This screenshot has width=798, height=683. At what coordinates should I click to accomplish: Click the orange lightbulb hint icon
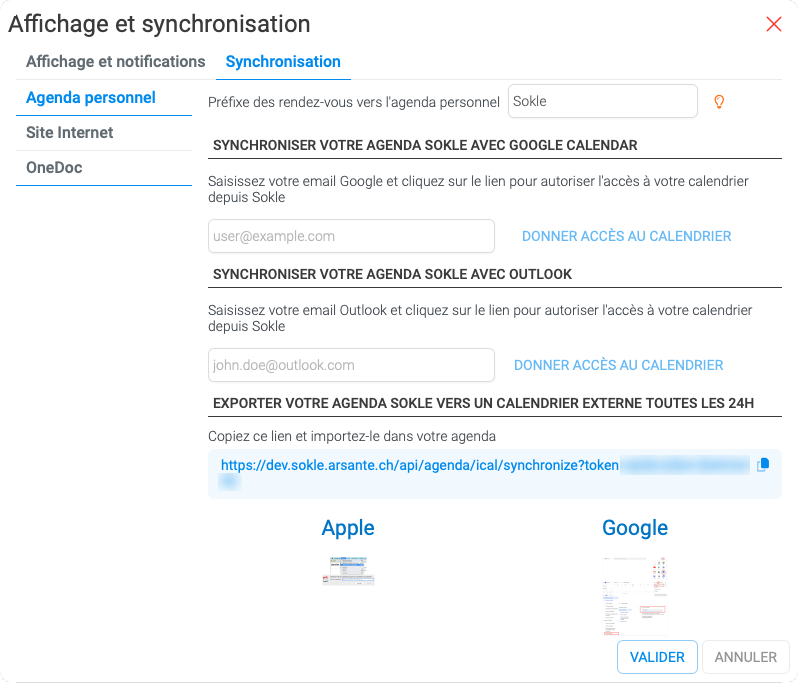point(719,102)
